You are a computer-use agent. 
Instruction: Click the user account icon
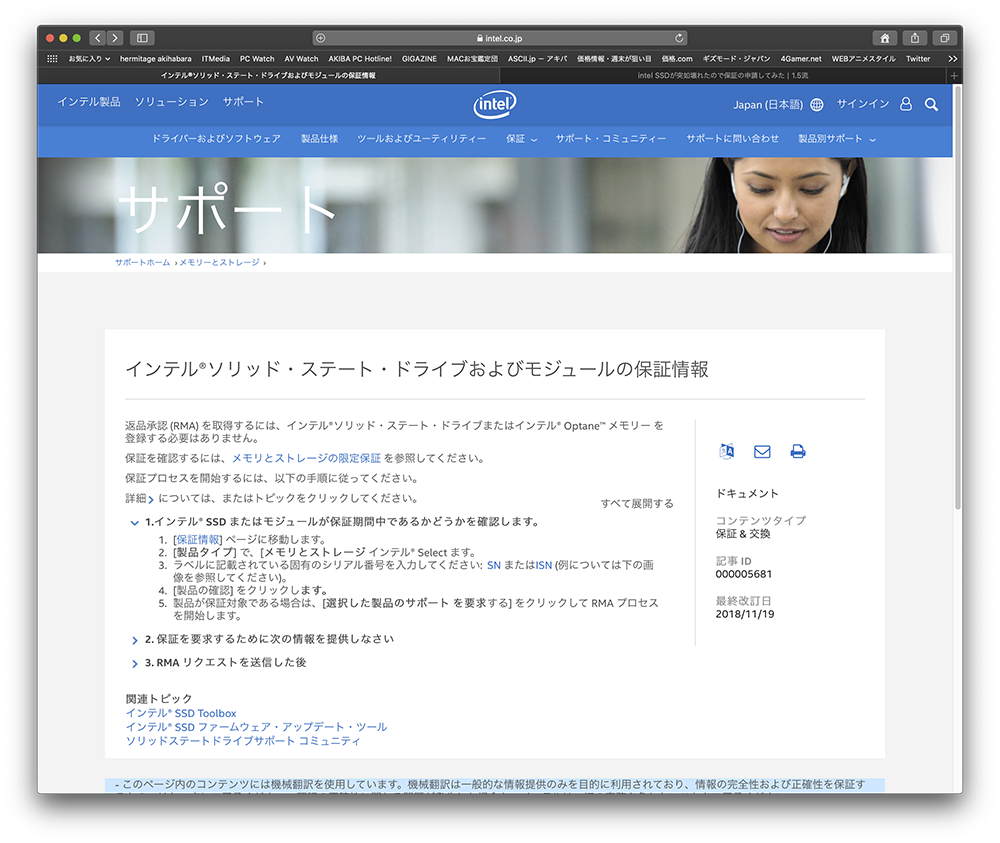tap(906, 104)
